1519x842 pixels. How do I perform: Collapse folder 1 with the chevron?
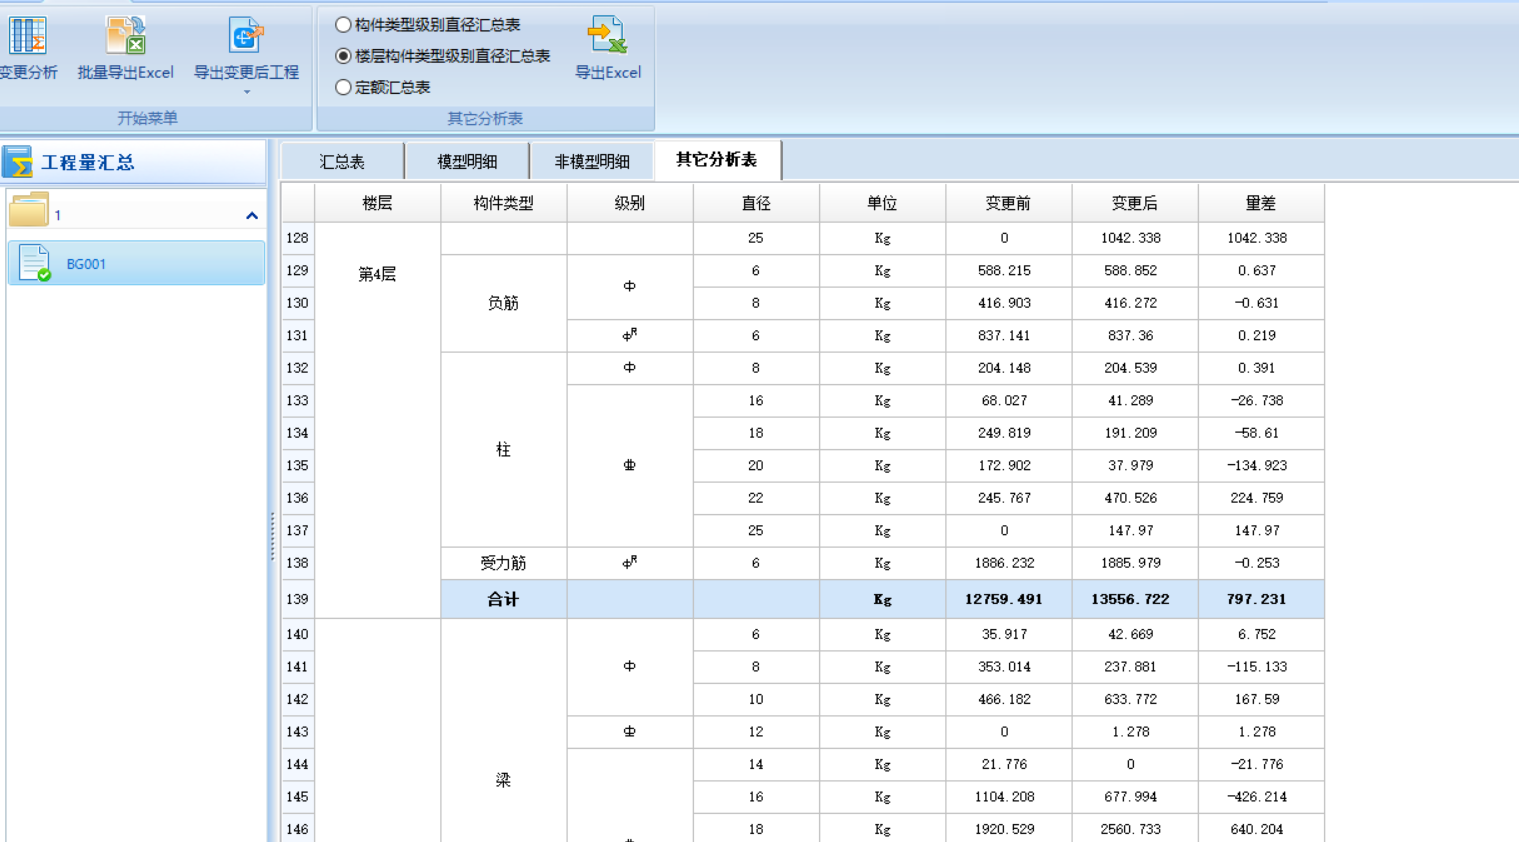click(x=252, y=215)
